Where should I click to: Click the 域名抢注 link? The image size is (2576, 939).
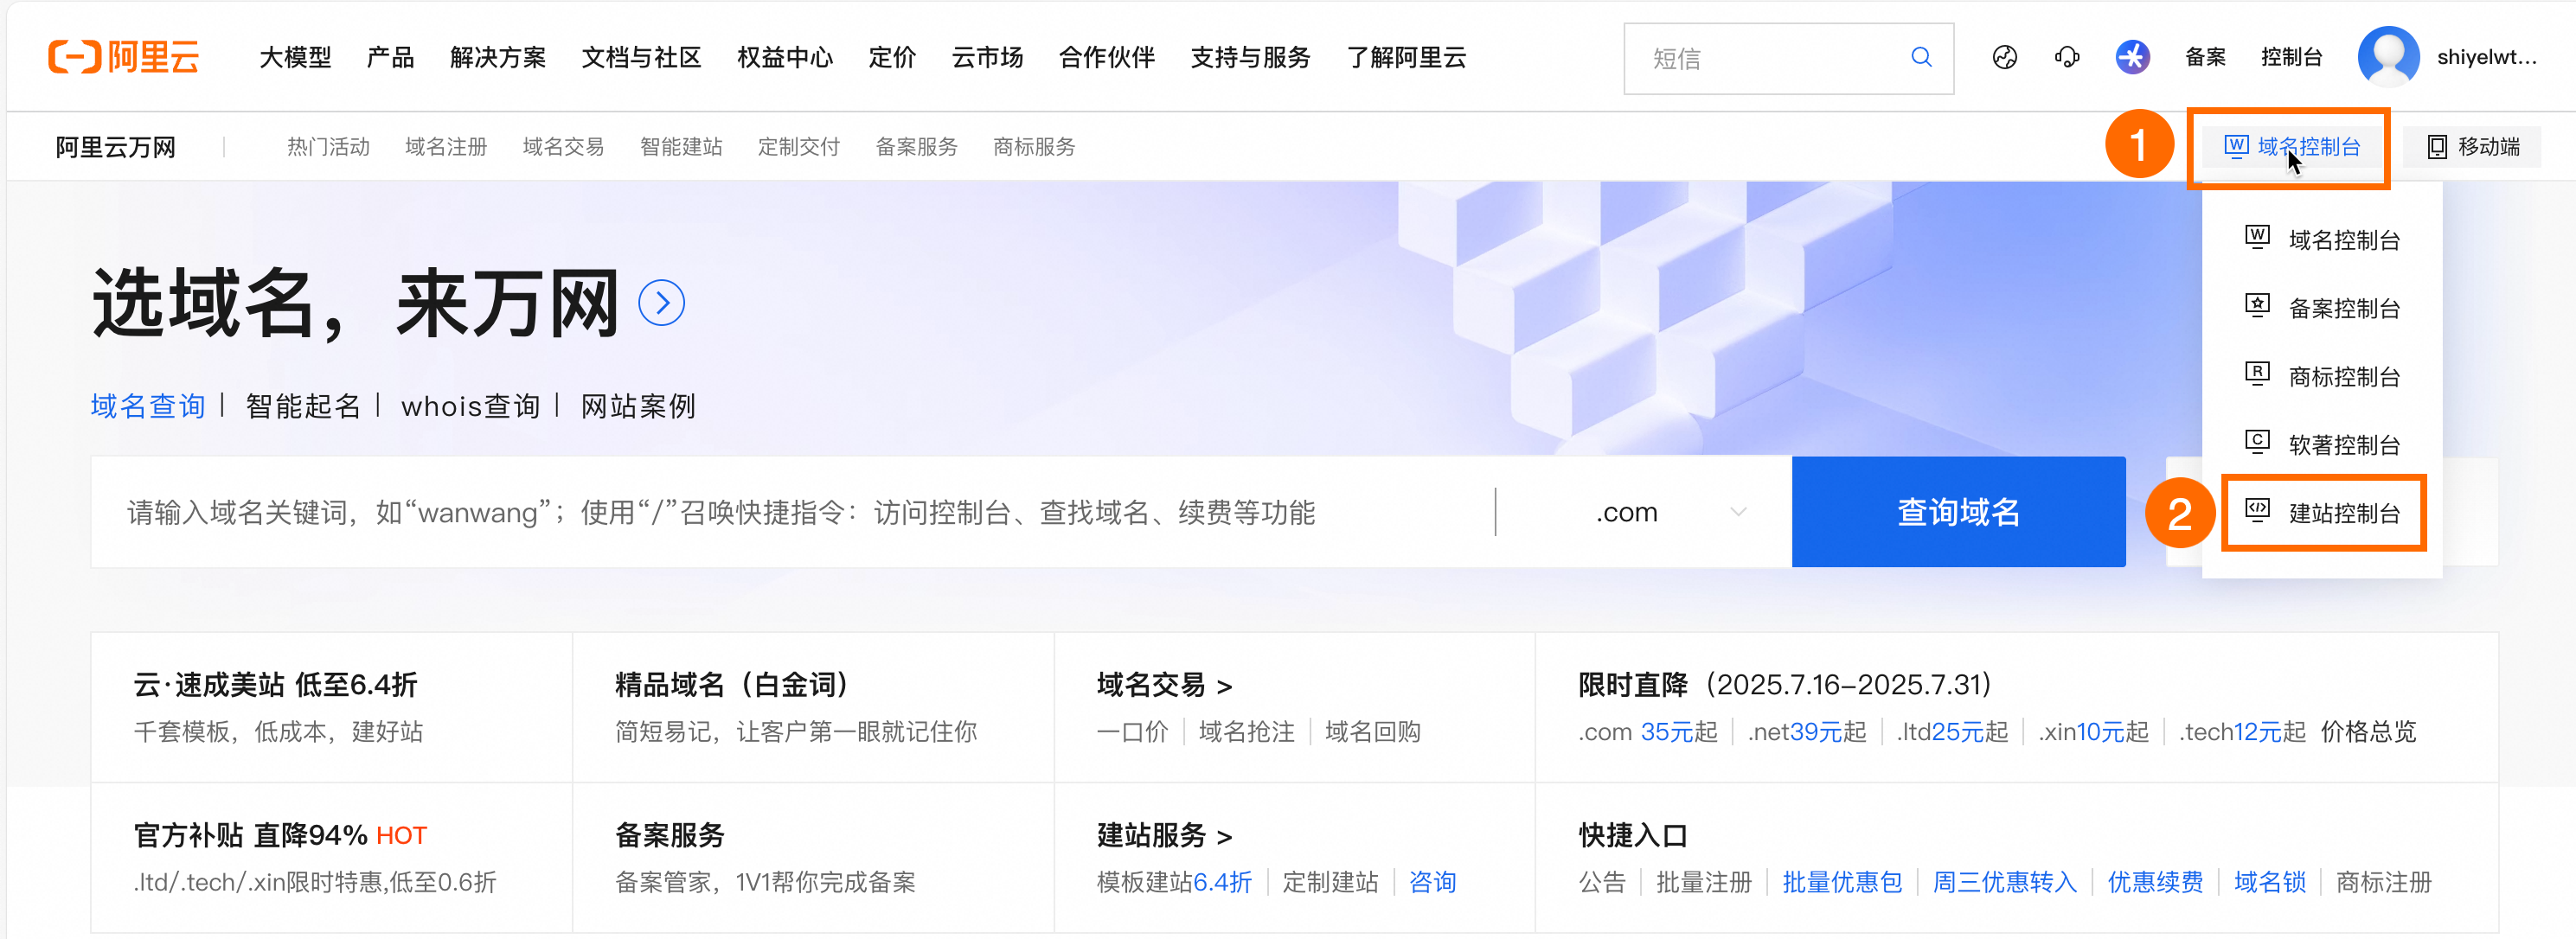(x=1246, y=732)
